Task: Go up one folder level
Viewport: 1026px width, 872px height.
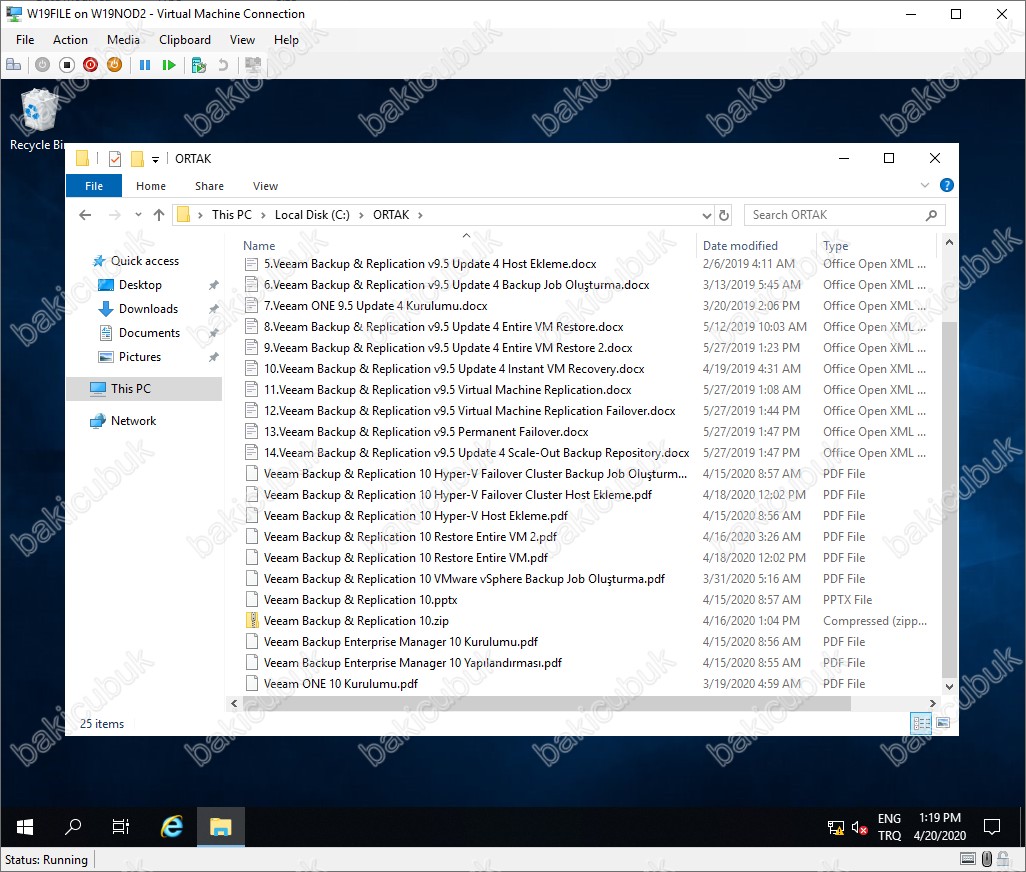Action: 159,215
